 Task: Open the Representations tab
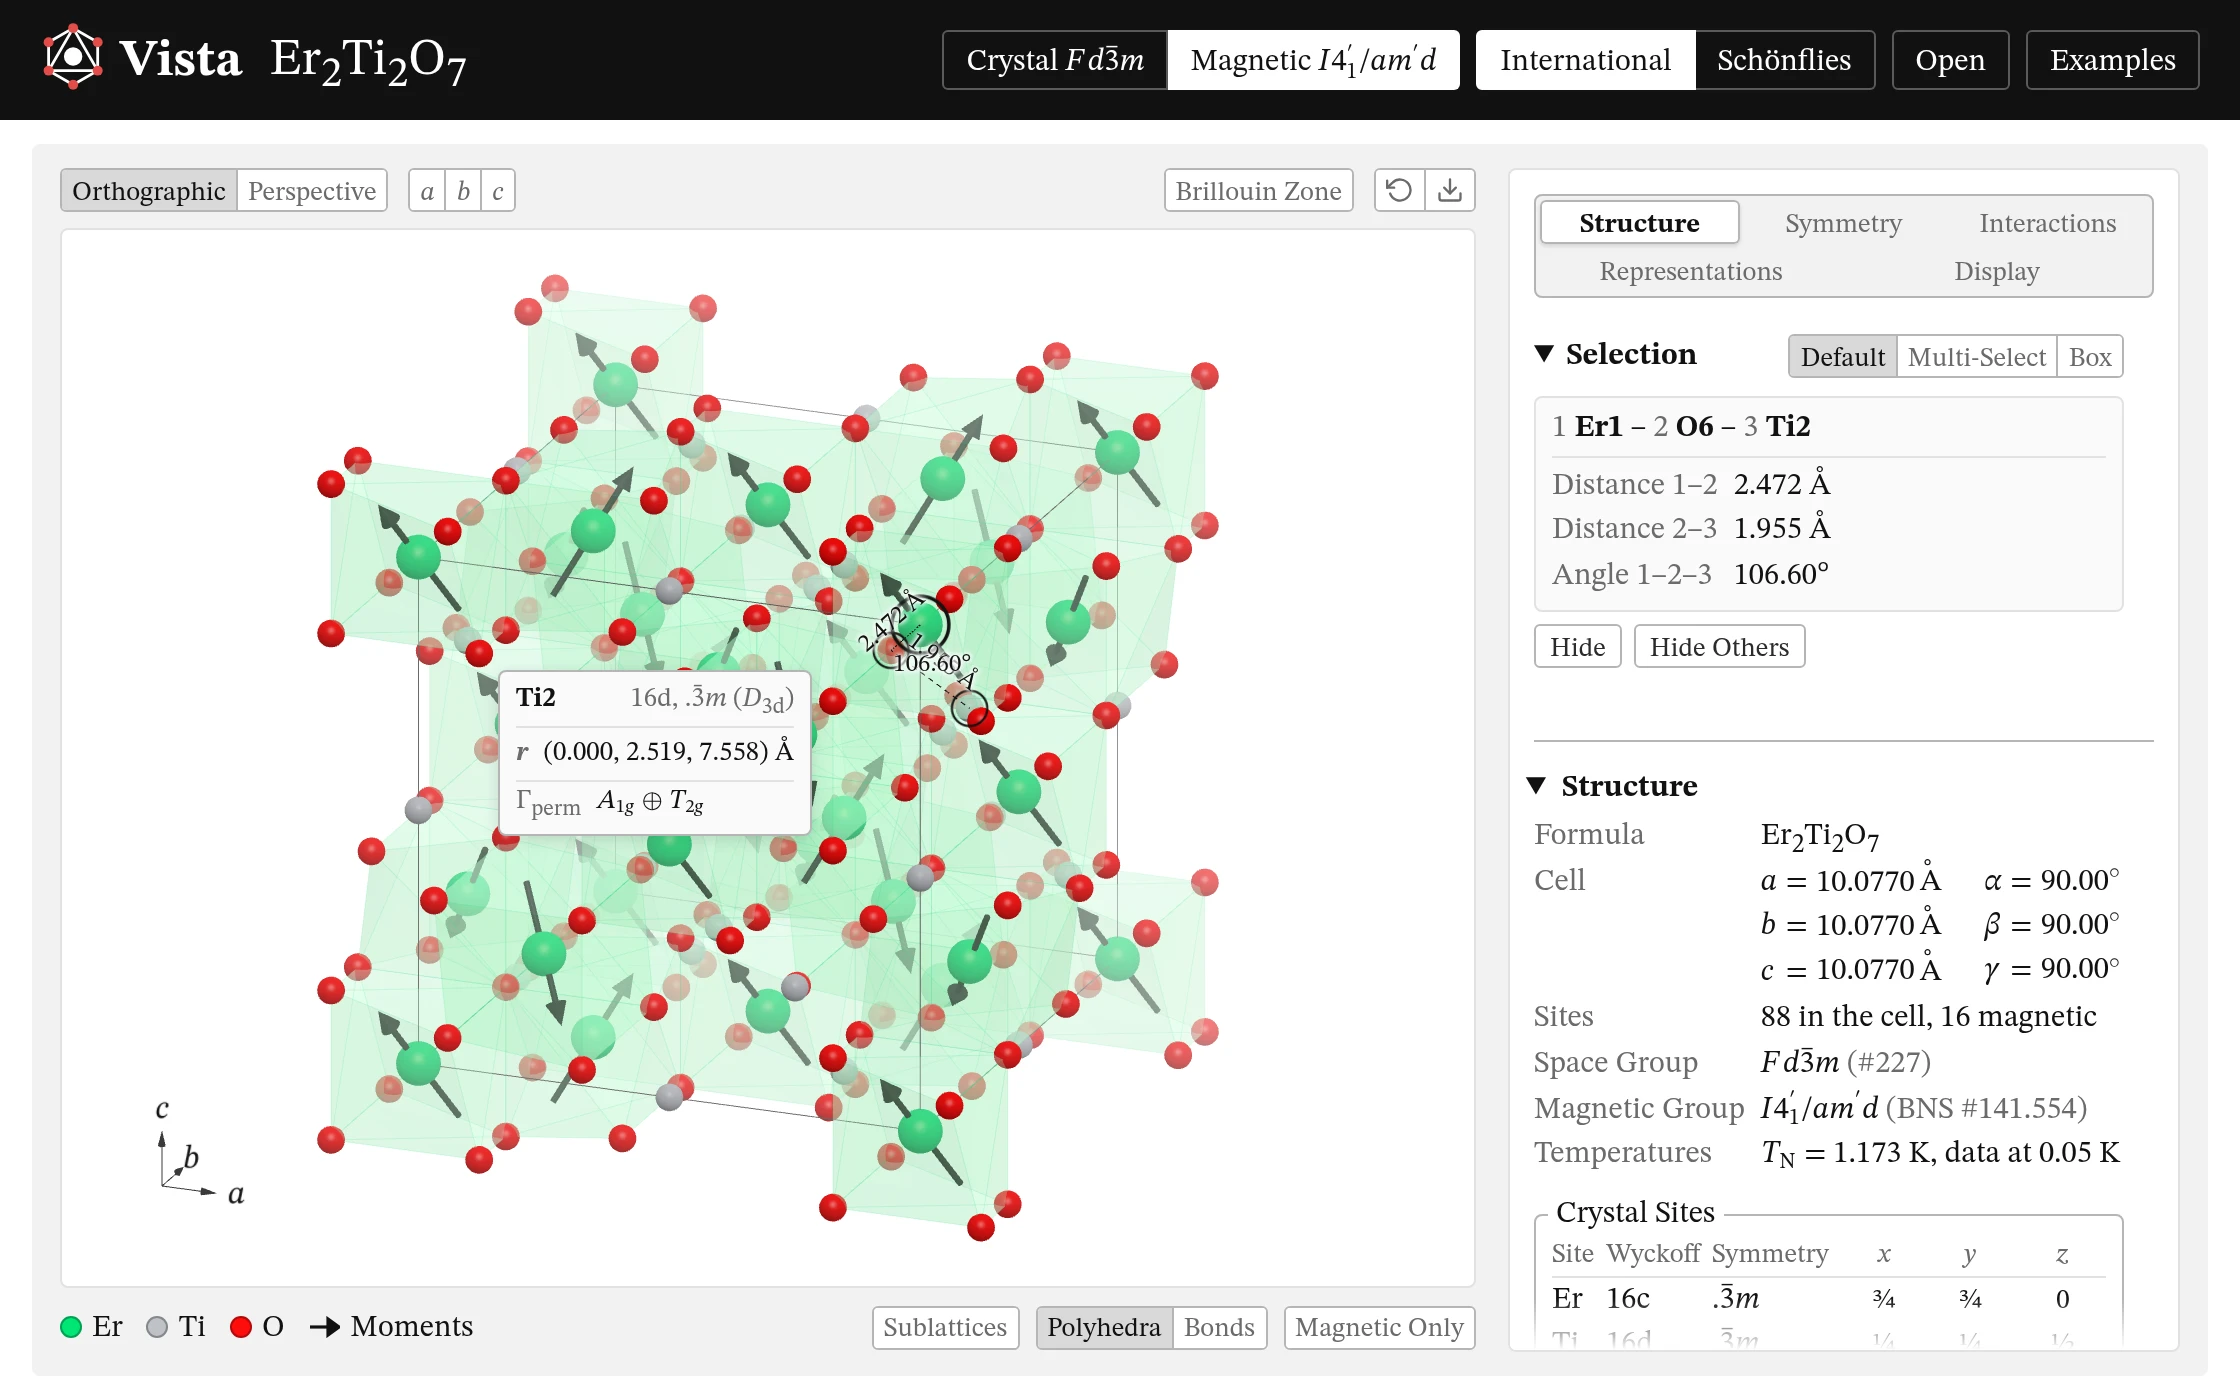coord(1690,271)
